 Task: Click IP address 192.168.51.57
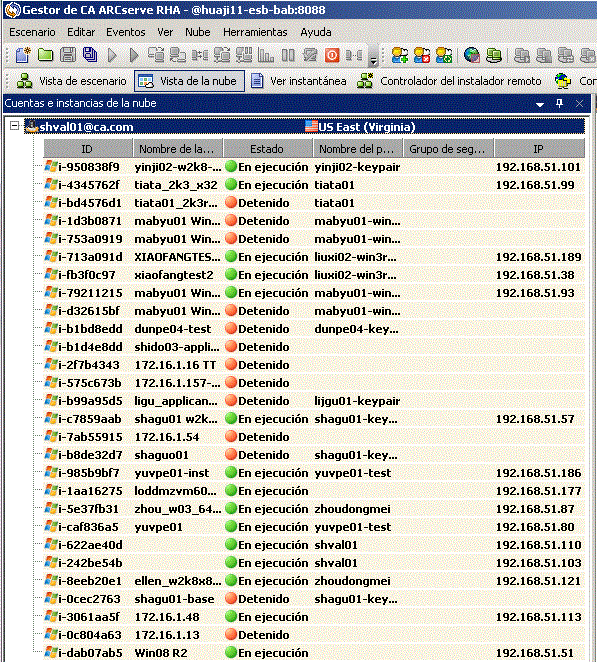pos(535,419)
